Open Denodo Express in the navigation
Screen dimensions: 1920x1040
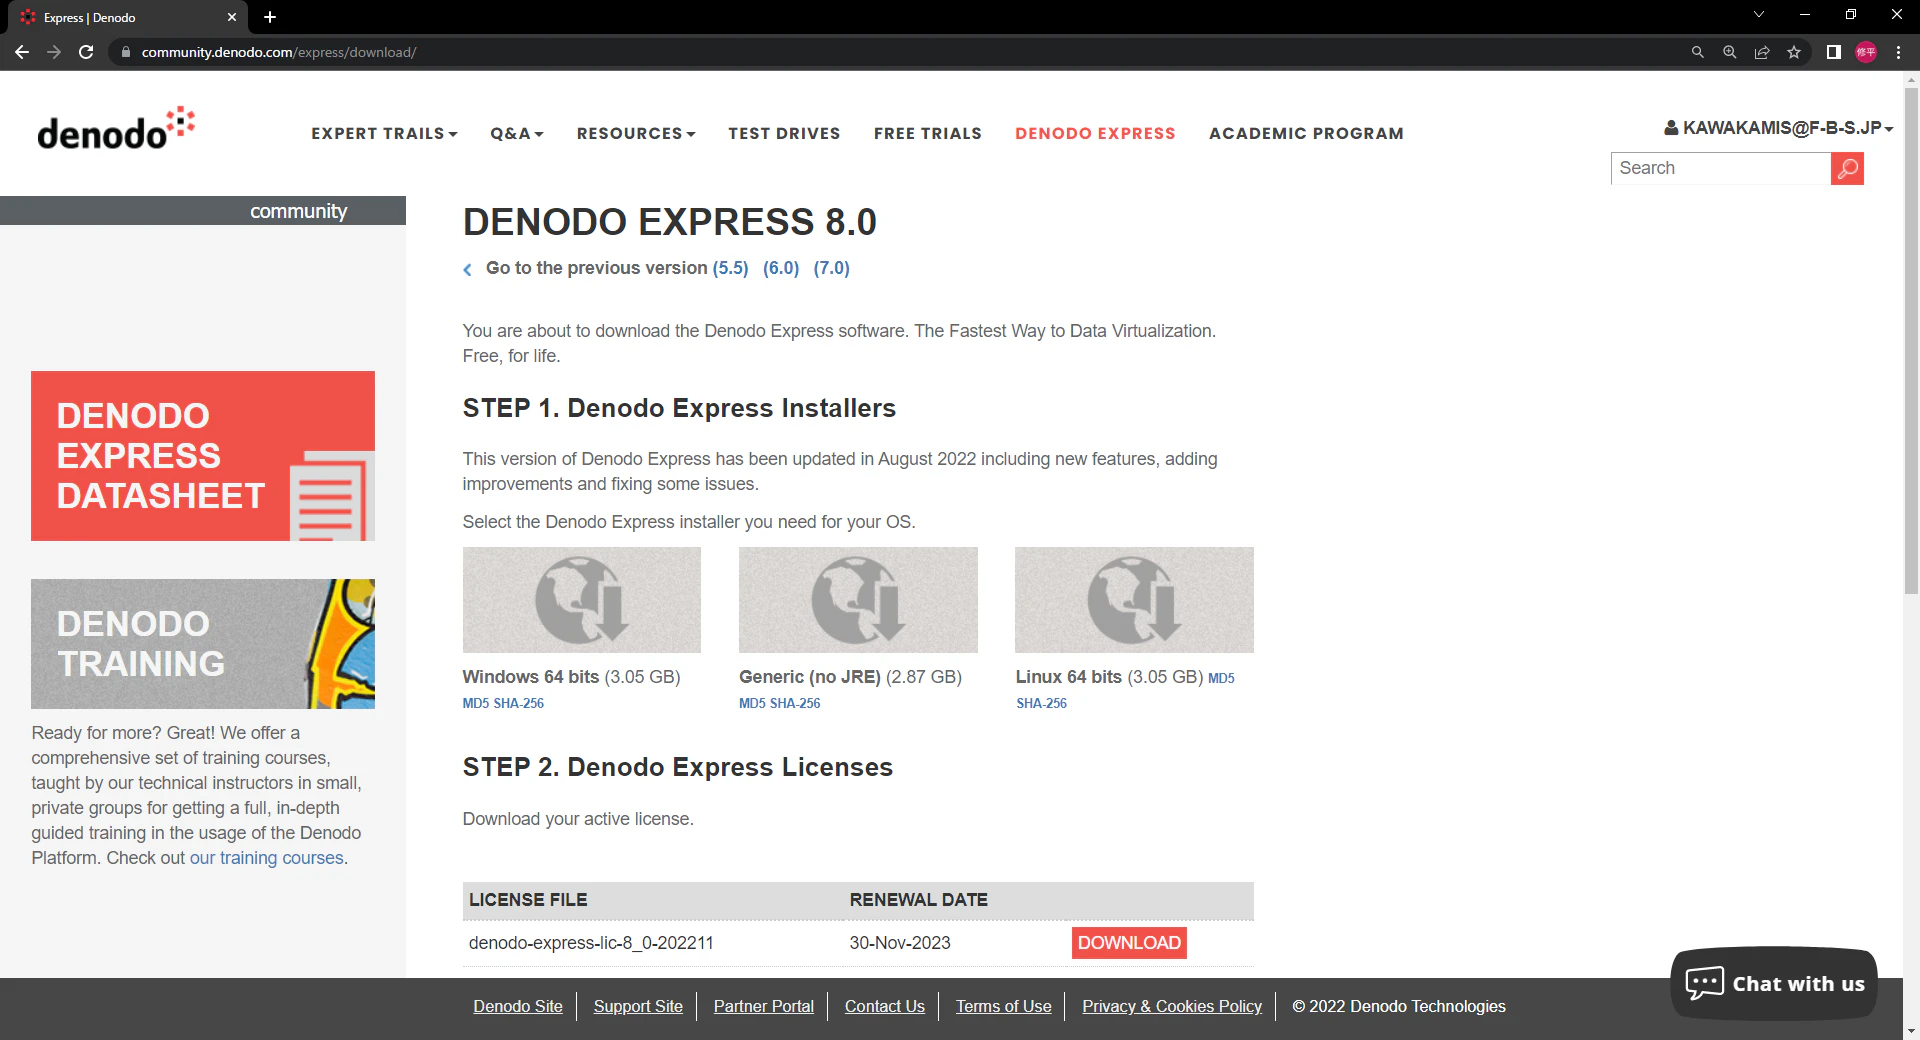[1095, 134]
